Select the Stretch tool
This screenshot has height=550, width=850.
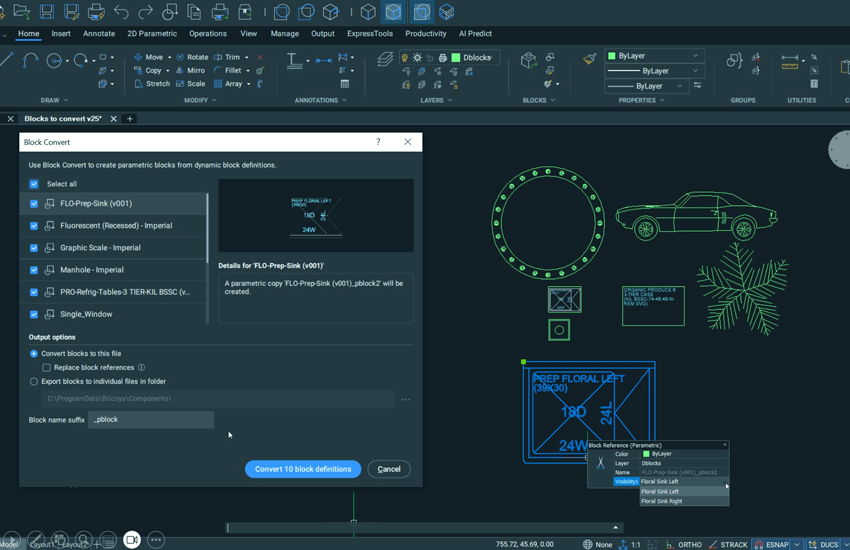click(x=152, y=83)
